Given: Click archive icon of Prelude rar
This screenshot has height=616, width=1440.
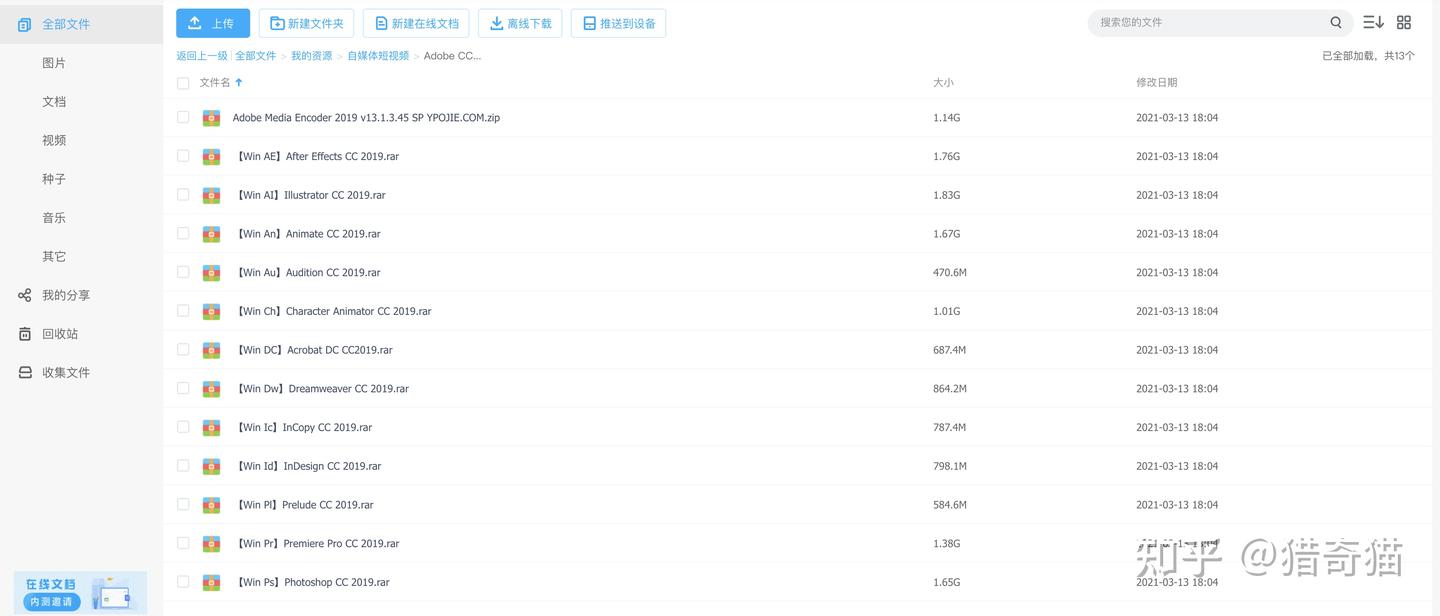Looking at the screenshot, I should click(211, 505).
